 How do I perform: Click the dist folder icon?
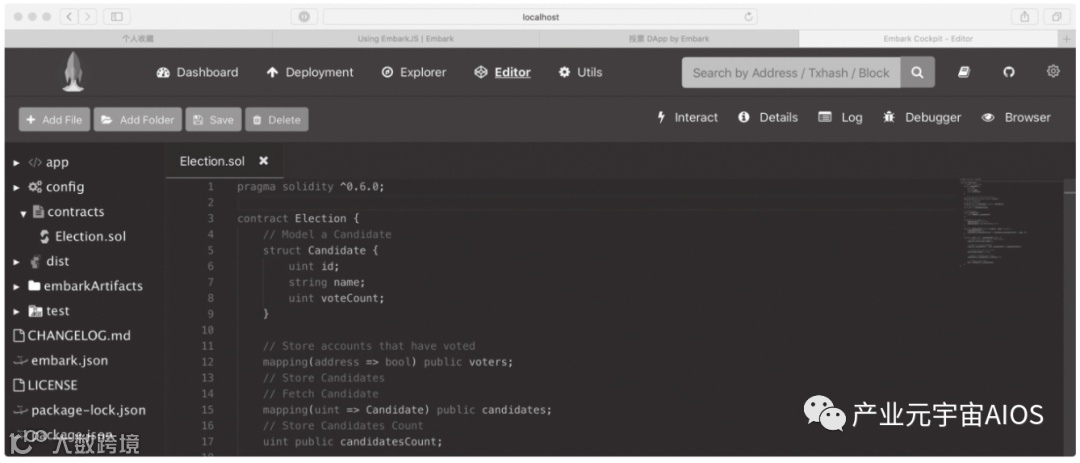pyautogui.click(x=35, y=262)
